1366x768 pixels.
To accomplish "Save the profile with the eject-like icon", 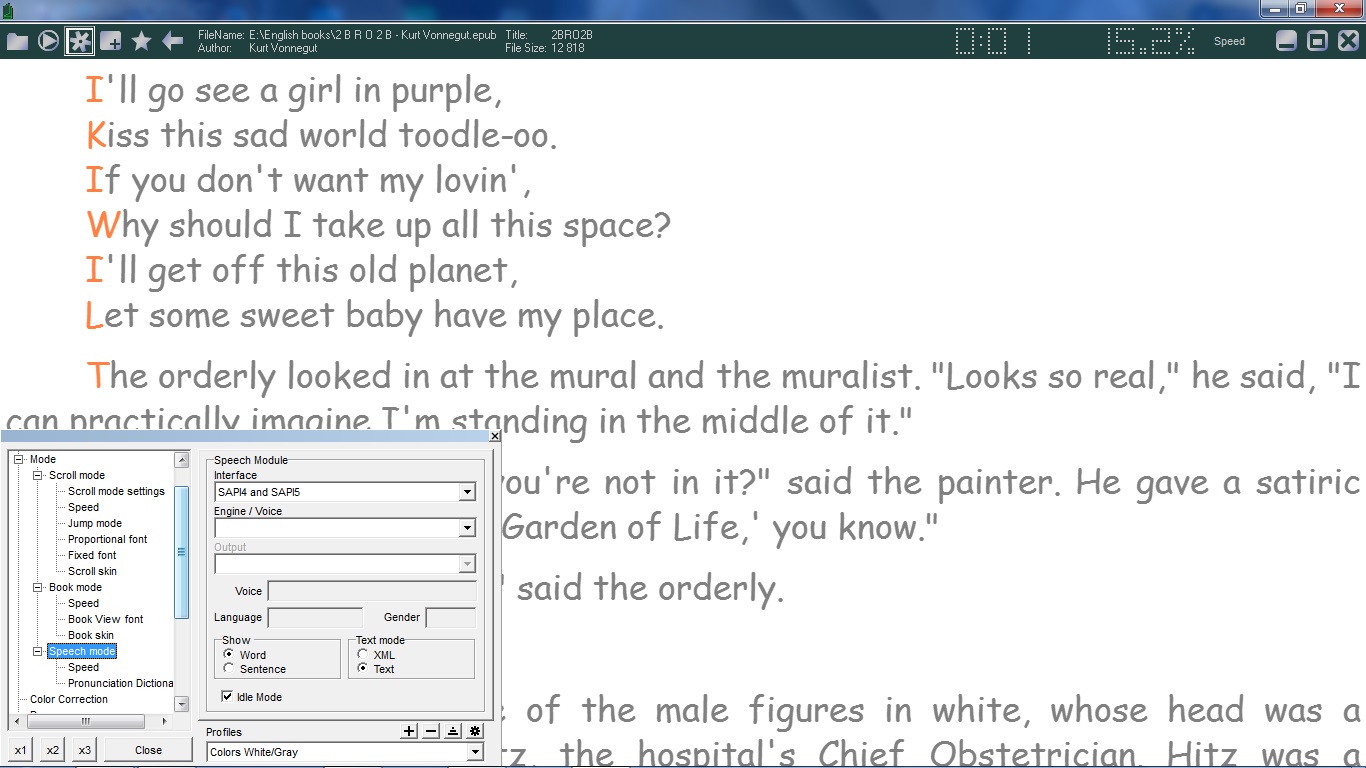I will pyautogui.click(x=453, y=732).
